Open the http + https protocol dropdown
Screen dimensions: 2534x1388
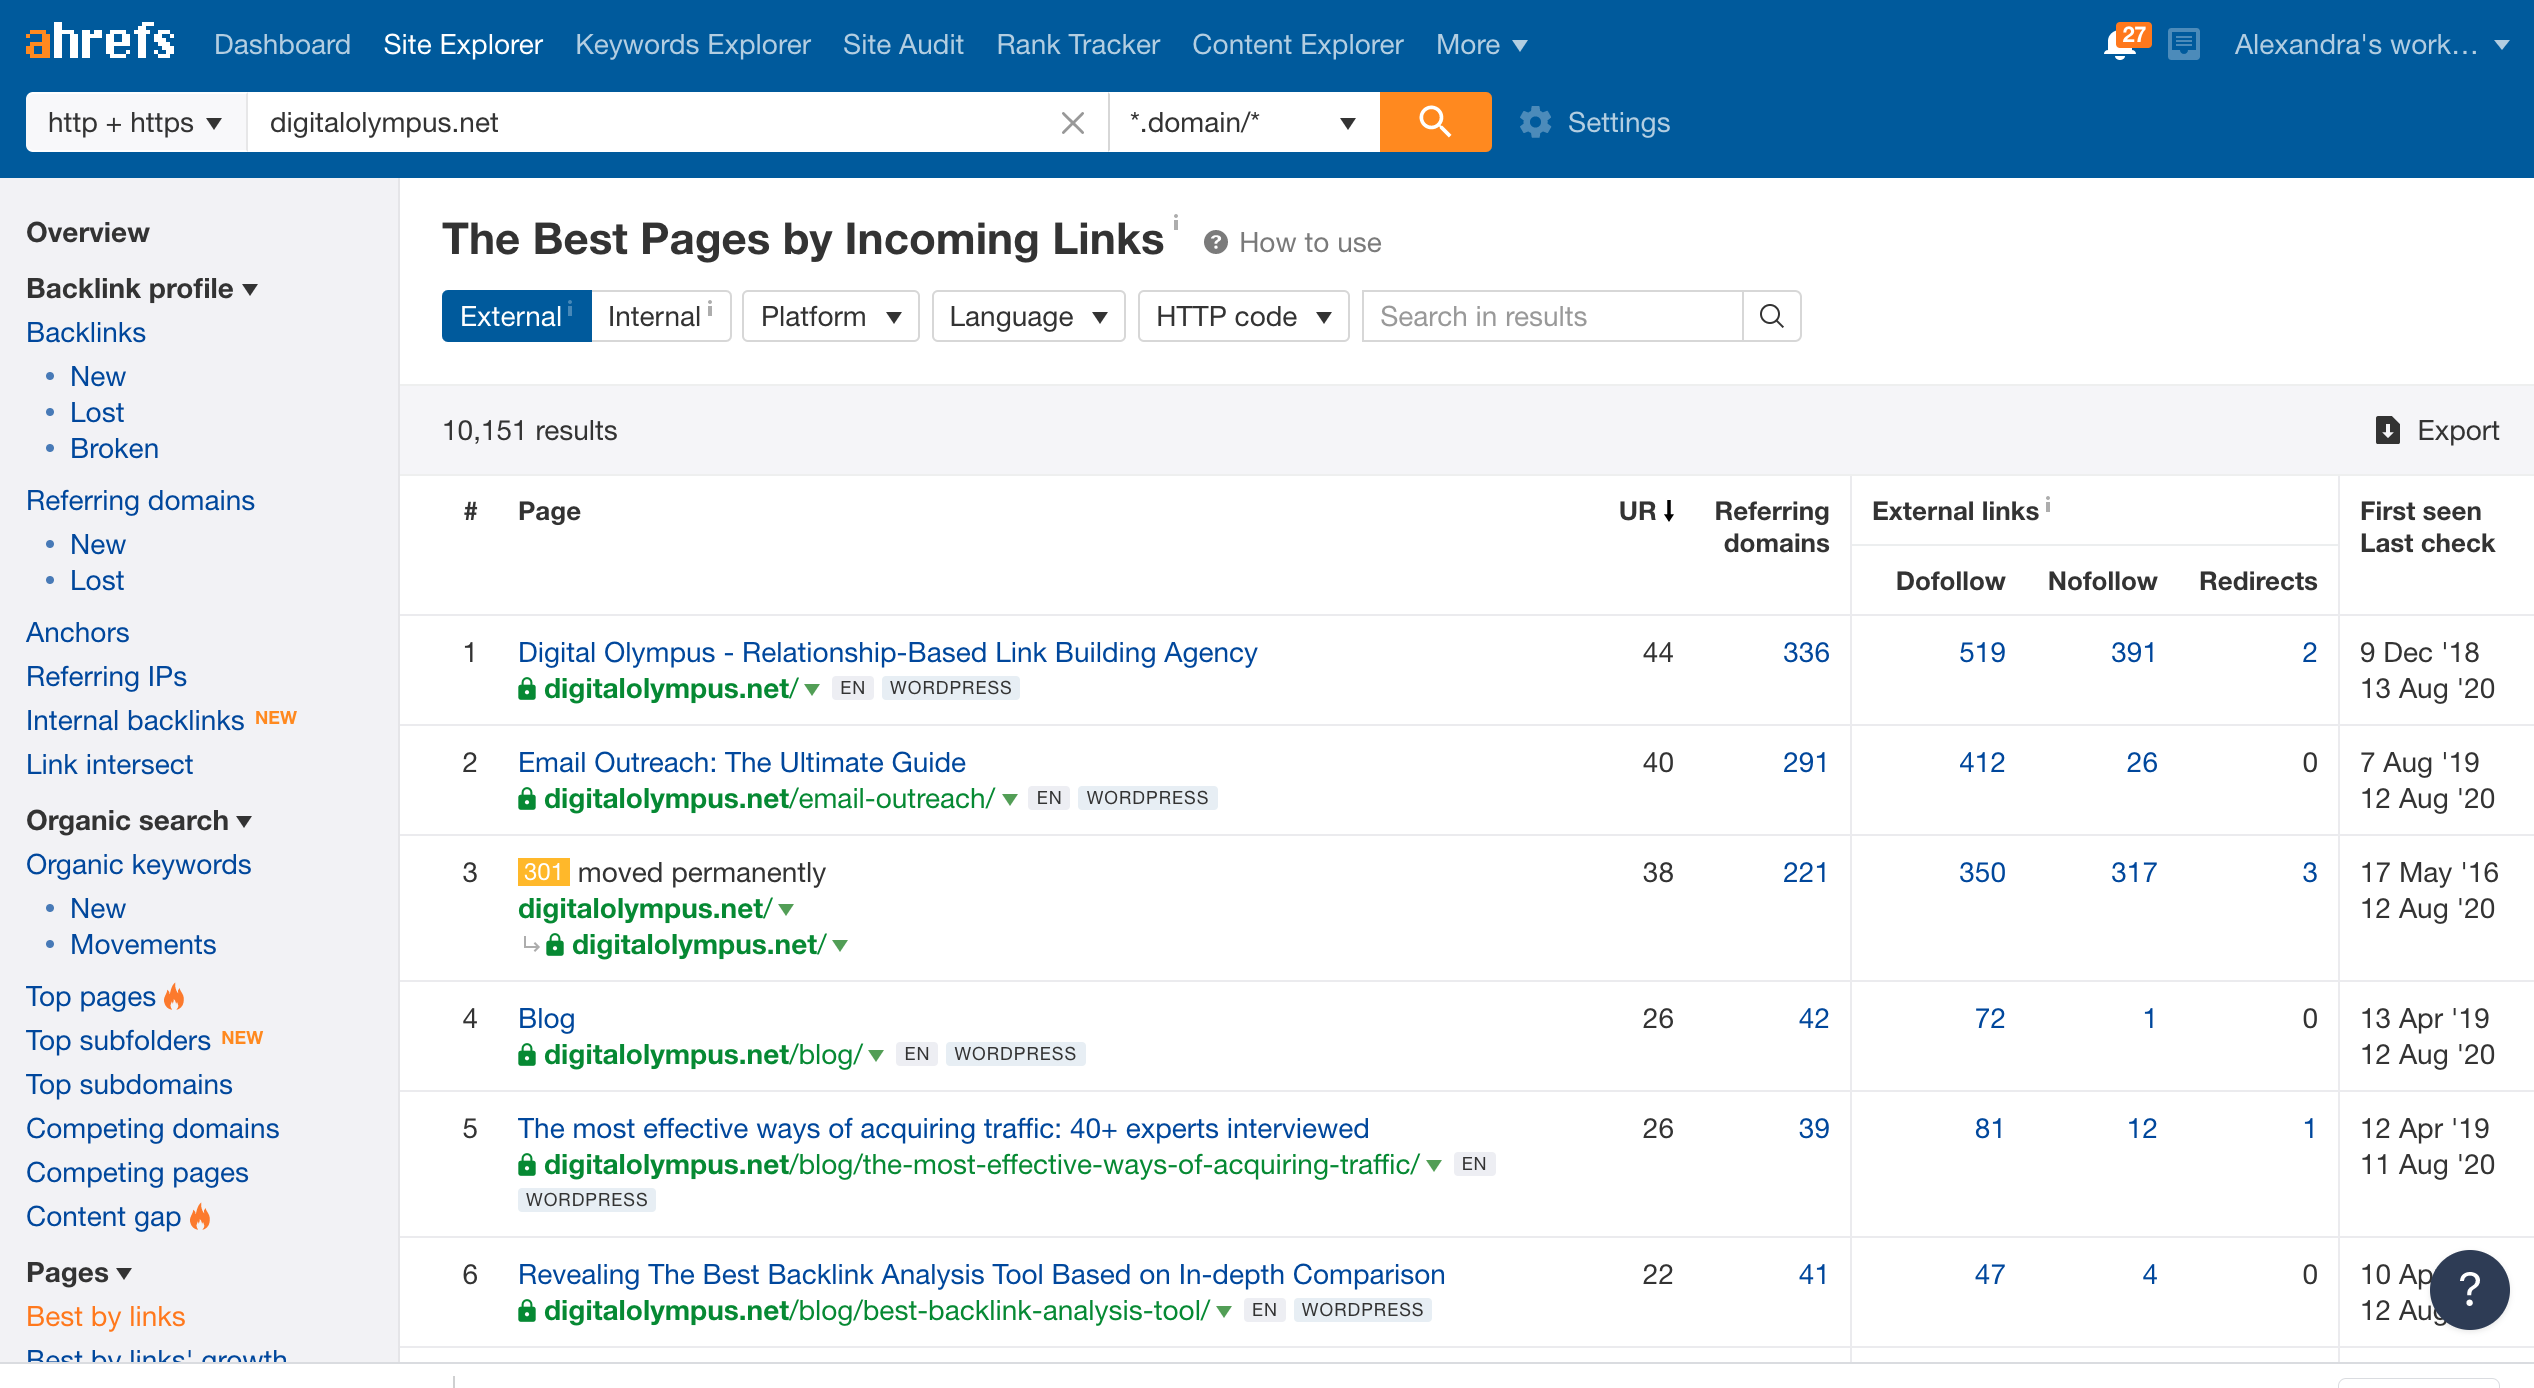click(x=136, y=122)
